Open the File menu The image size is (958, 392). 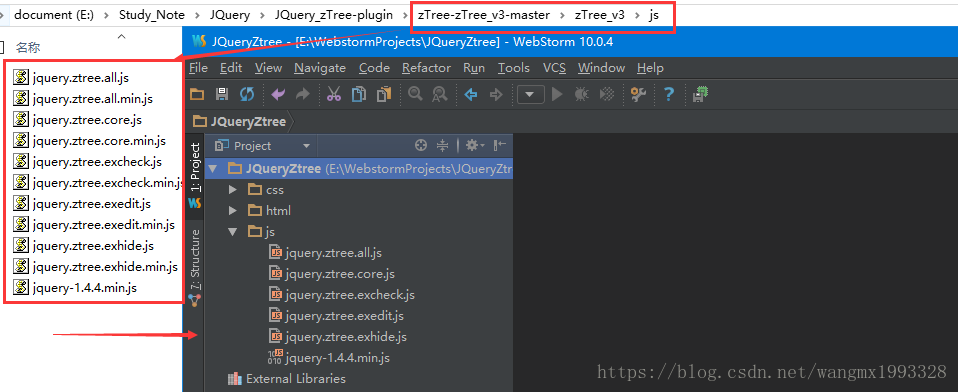tap(198, 68)
